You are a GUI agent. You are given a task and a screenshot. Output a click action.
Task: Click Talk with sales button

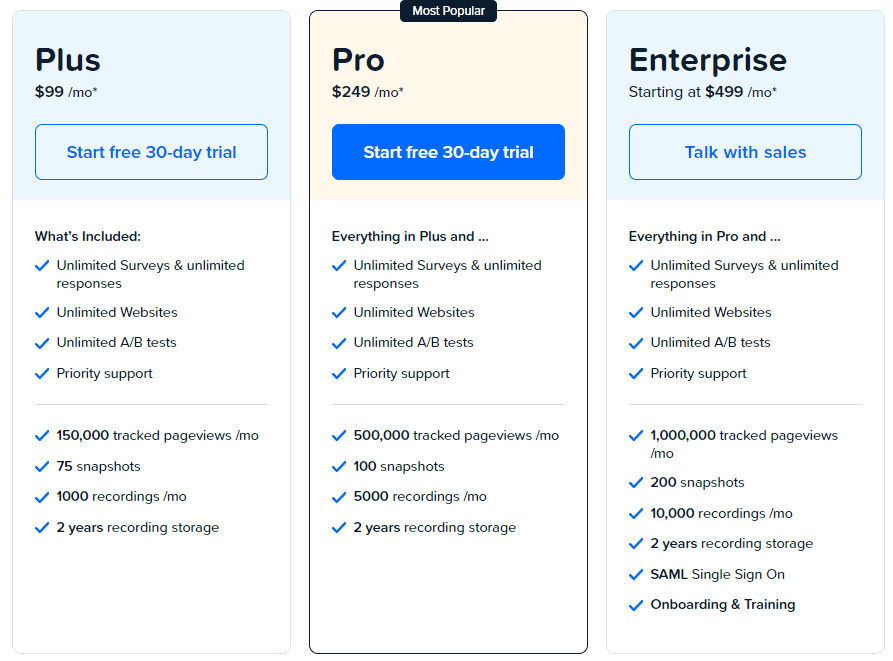(x=745, y=152)
